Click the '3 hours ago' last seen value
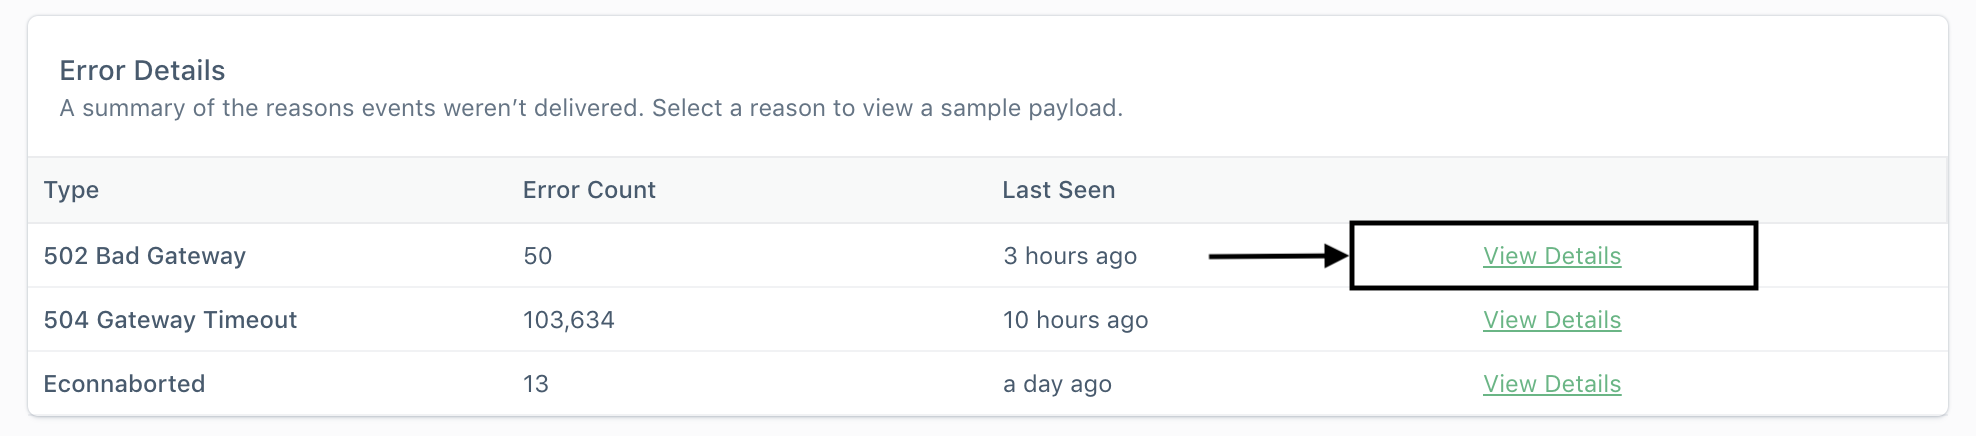 click(1069, 256)
